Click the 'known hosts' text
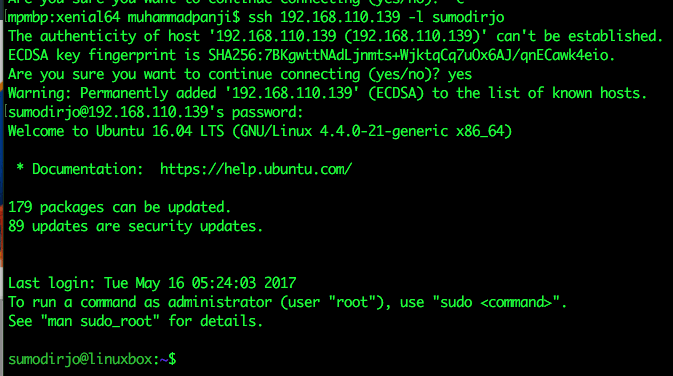Viewport: 673px width, 376px height. click(599, 93)
